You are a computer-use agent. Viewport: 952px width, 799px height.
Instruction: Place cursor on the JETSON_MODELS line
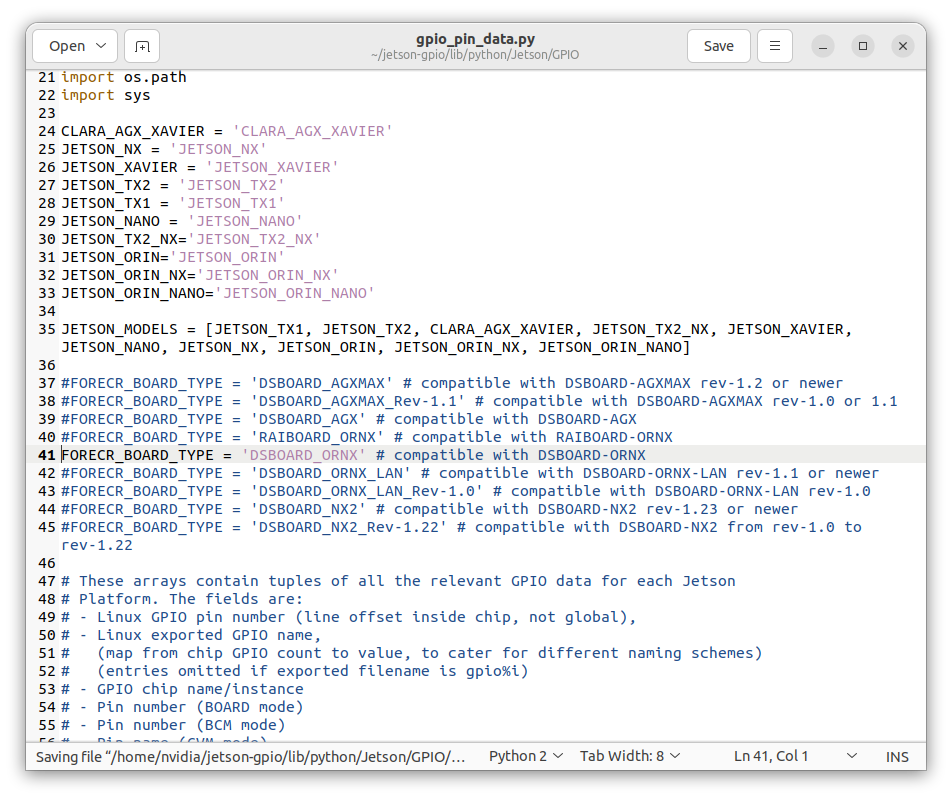[x=400, y=329]
